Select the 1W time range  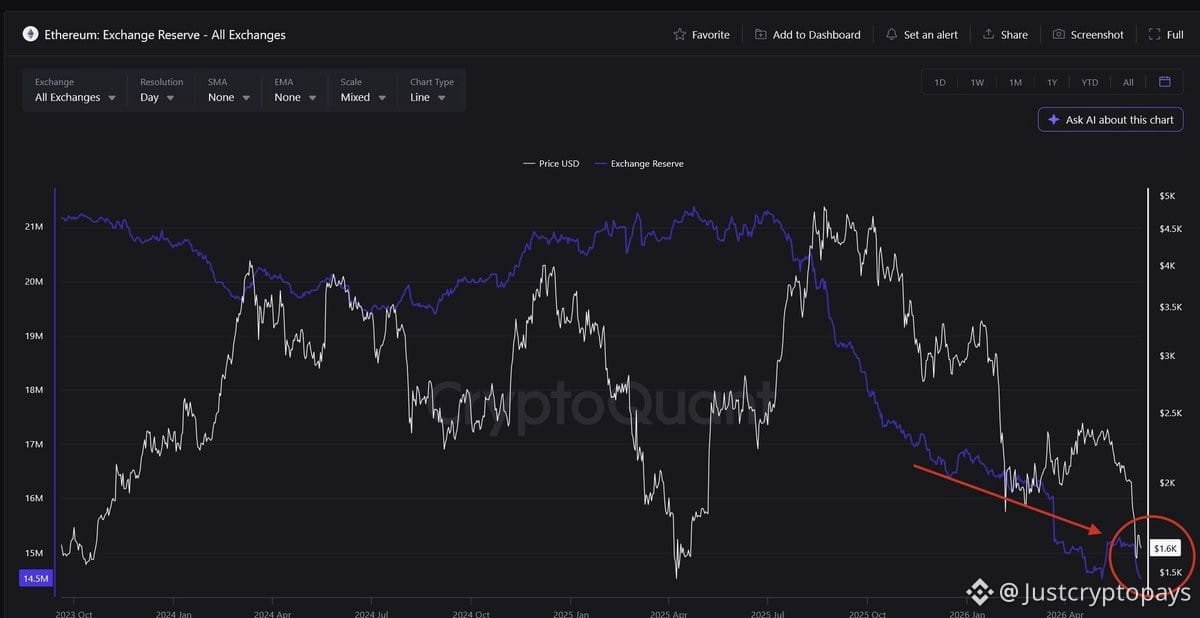977,82
